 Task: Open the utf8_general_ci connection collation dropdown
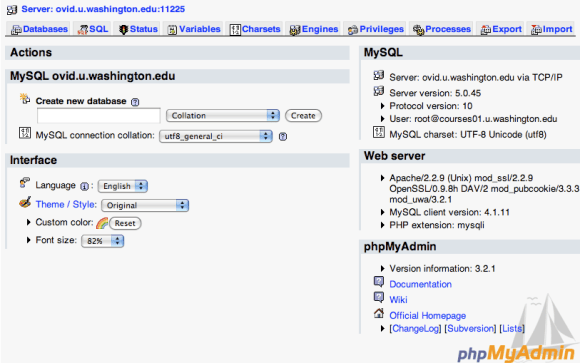click(216, 136)
